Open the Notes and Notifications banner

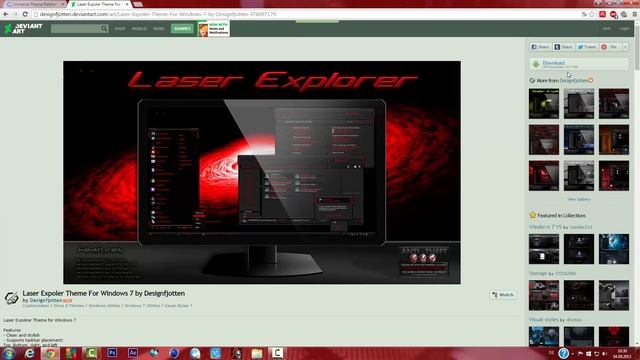213,29
